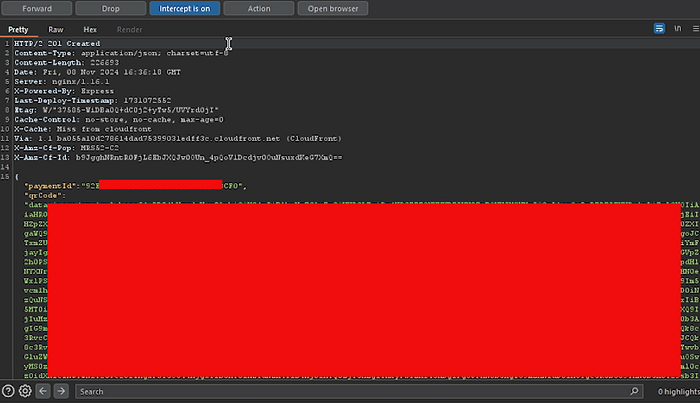Toggle the blue word wrap icon
This screenshot has height=403, width=700.
tap(659, 29)
